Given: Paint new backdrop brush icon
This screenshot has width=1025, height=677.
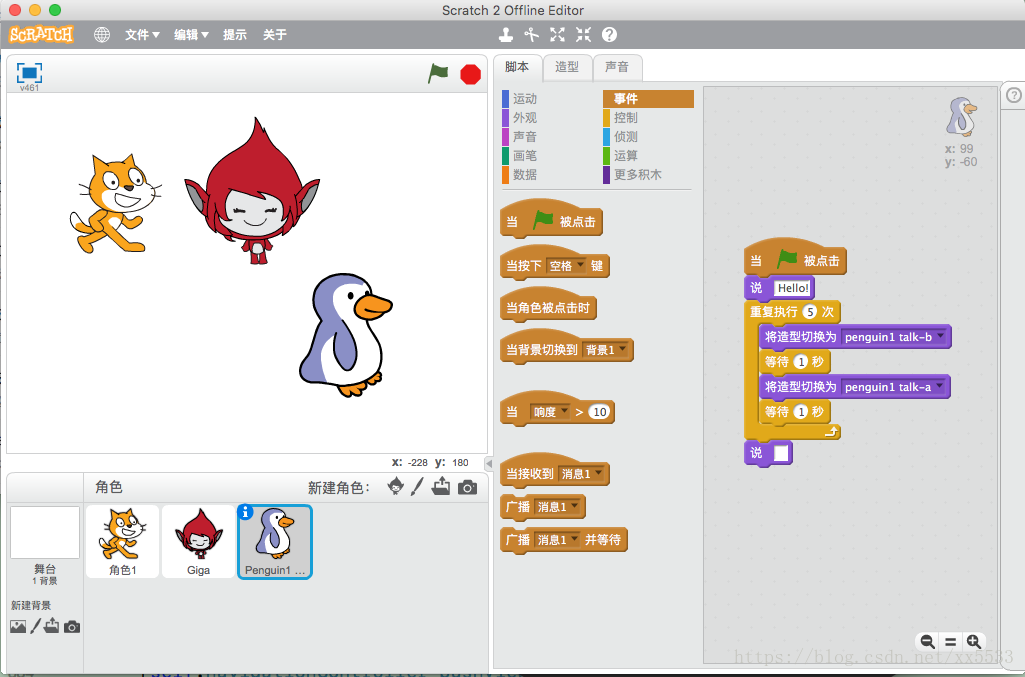Looking at the screenshot, I should pos(35,626).
